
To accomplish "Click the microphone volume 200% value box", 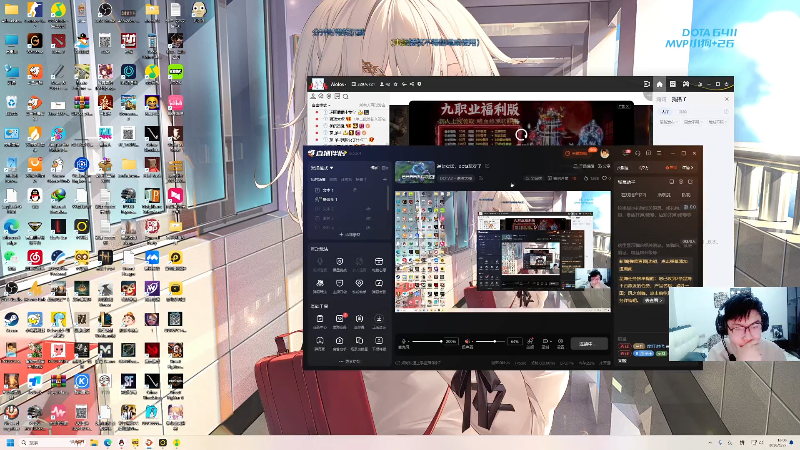I will [x=452, y=341].
